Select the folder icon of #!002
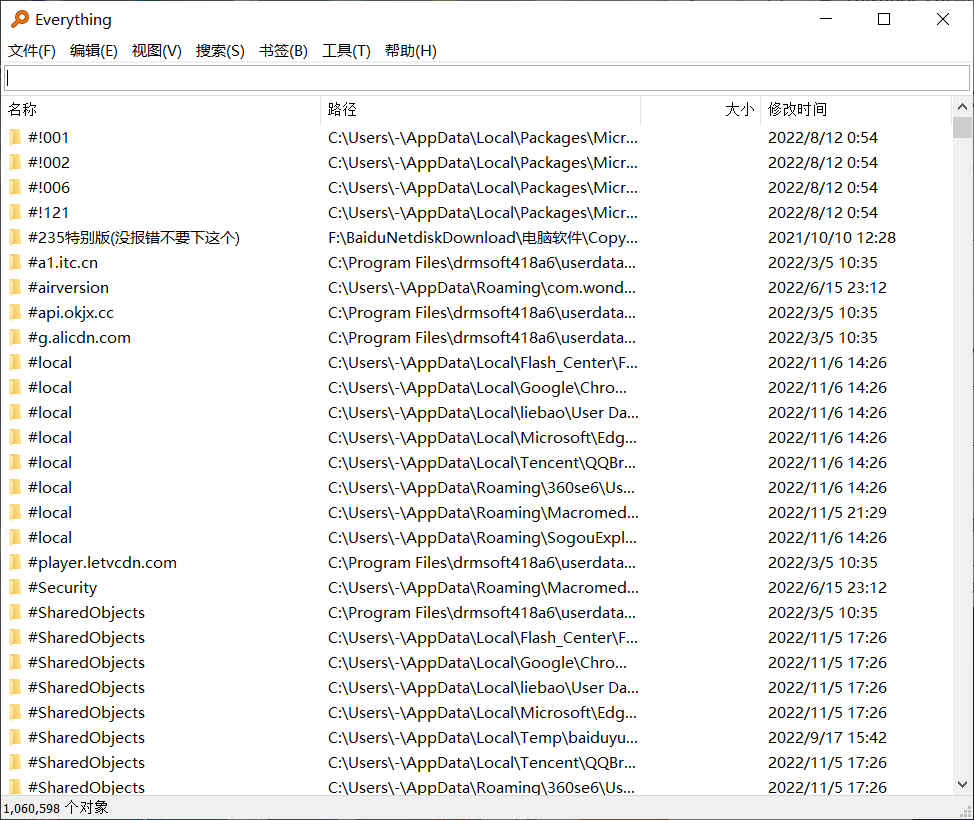Viewport: 974px width, 820px height. coord(15,162)
